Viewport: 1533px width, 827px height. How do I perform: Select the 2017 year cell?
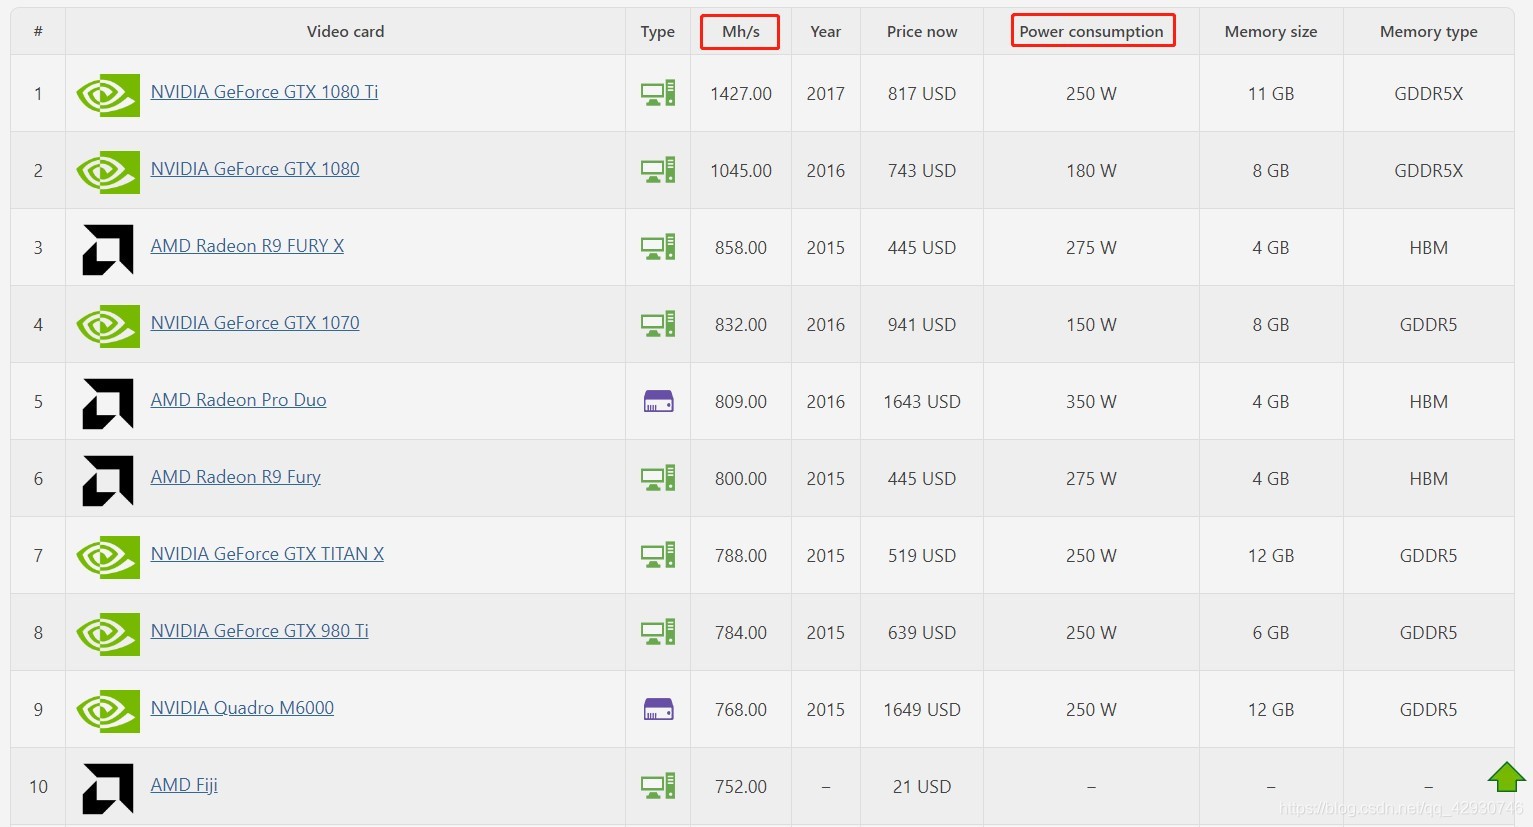tap(825, 94)
